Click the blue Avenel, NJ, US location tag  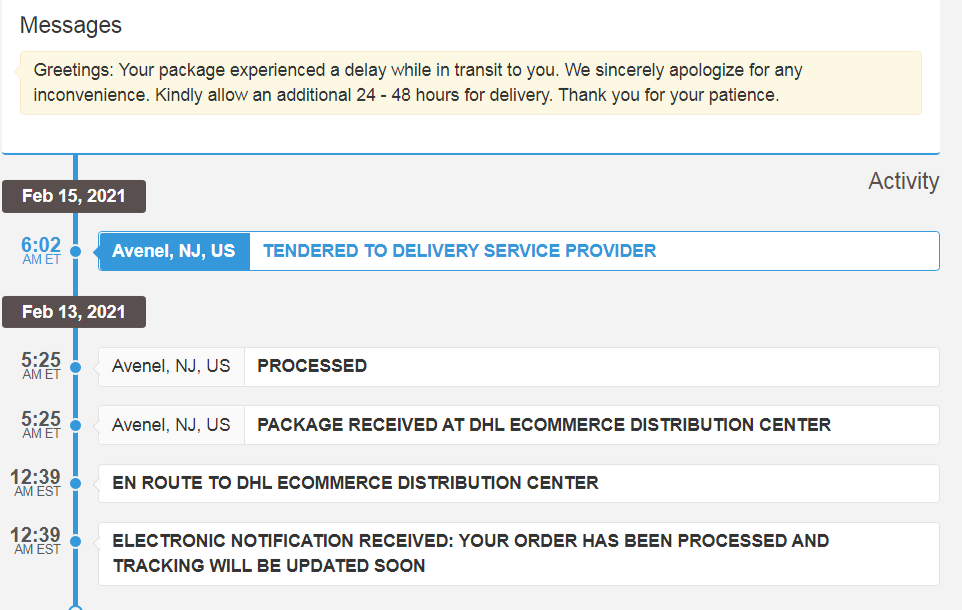pyautogui.click(x=174, y=251)
